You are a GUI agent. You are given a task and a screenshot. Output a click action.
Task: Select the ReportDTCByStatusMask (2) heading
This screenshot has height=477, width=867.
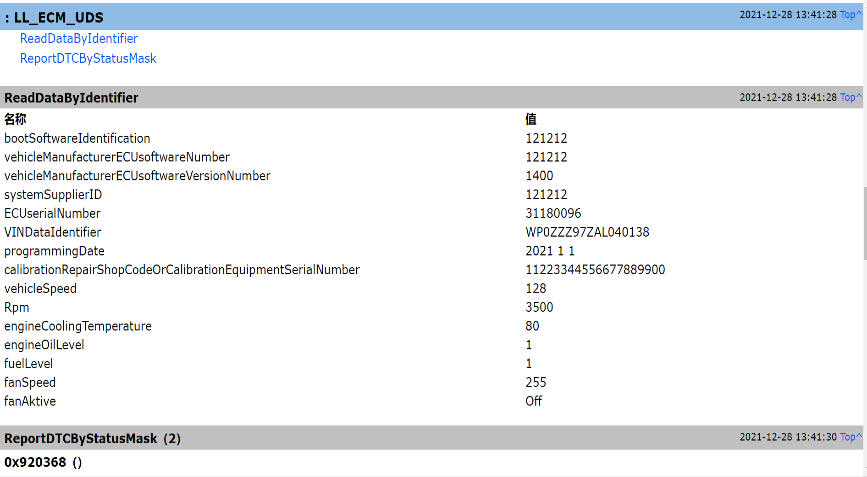[x=92, y=438]
